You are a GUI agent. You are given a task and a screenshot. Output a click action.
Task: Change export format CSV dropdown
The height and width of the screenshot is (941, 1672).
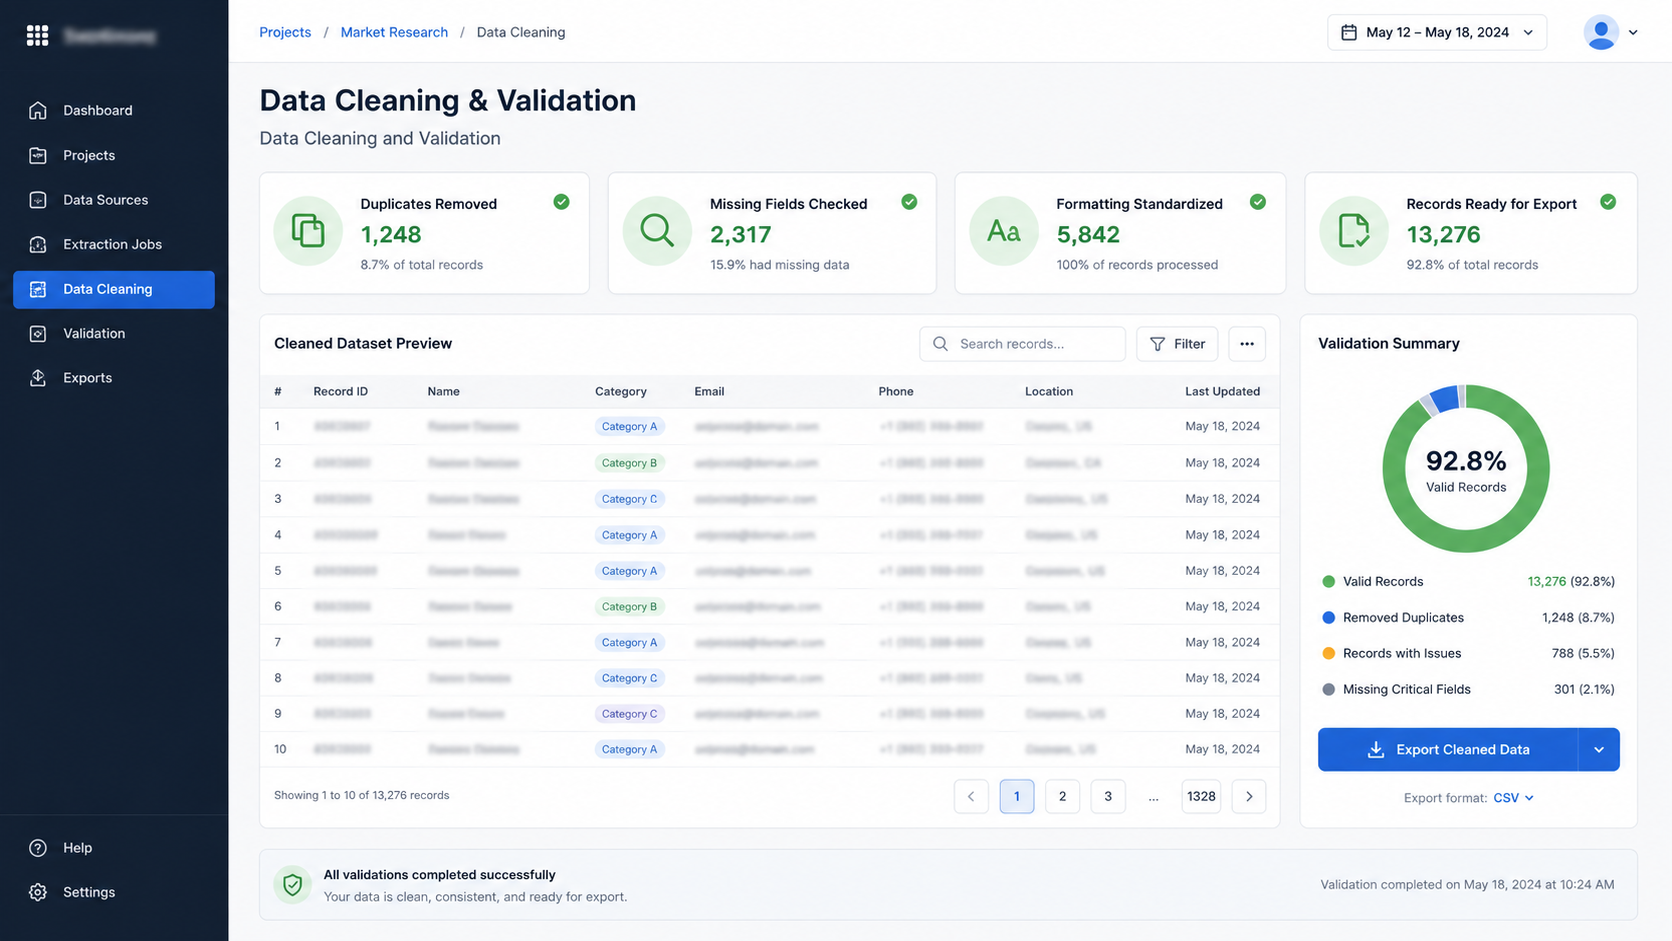[x=1514, y=798]
